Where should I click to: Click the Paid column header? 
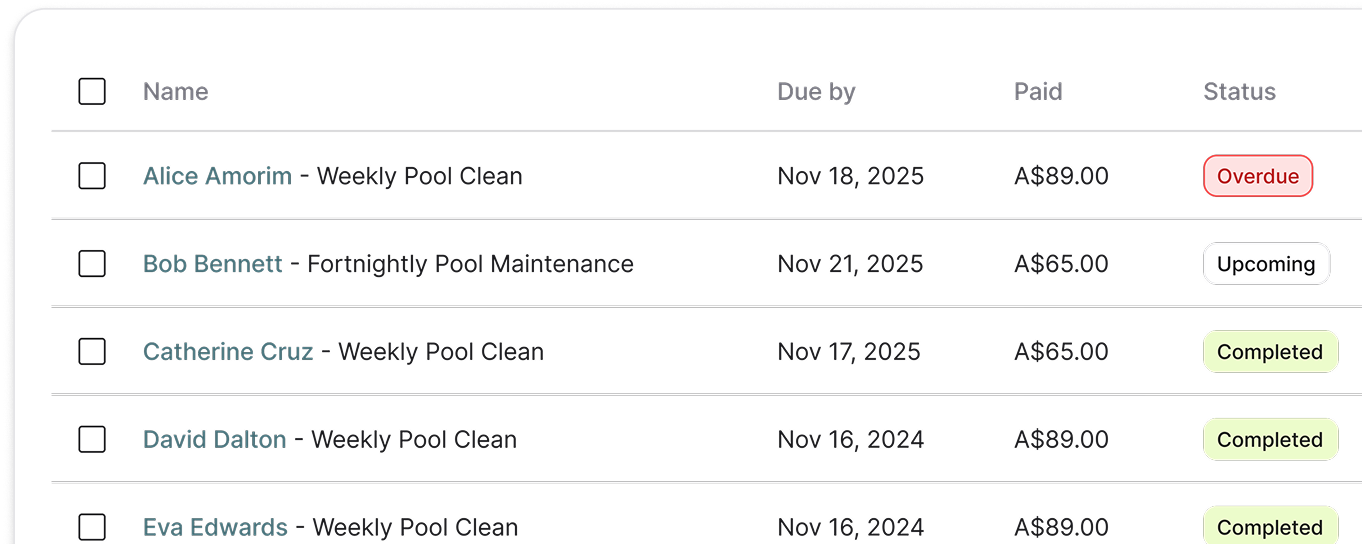coord(1038,92)
